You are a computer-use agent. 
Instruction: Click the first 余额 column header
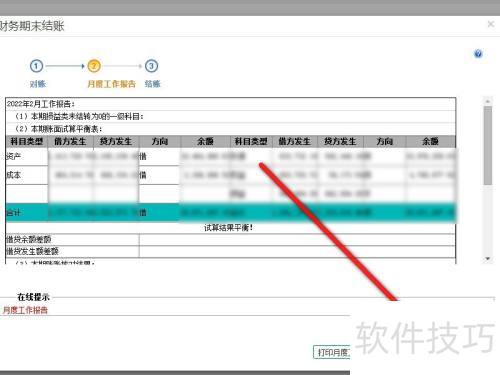[205, 141]
